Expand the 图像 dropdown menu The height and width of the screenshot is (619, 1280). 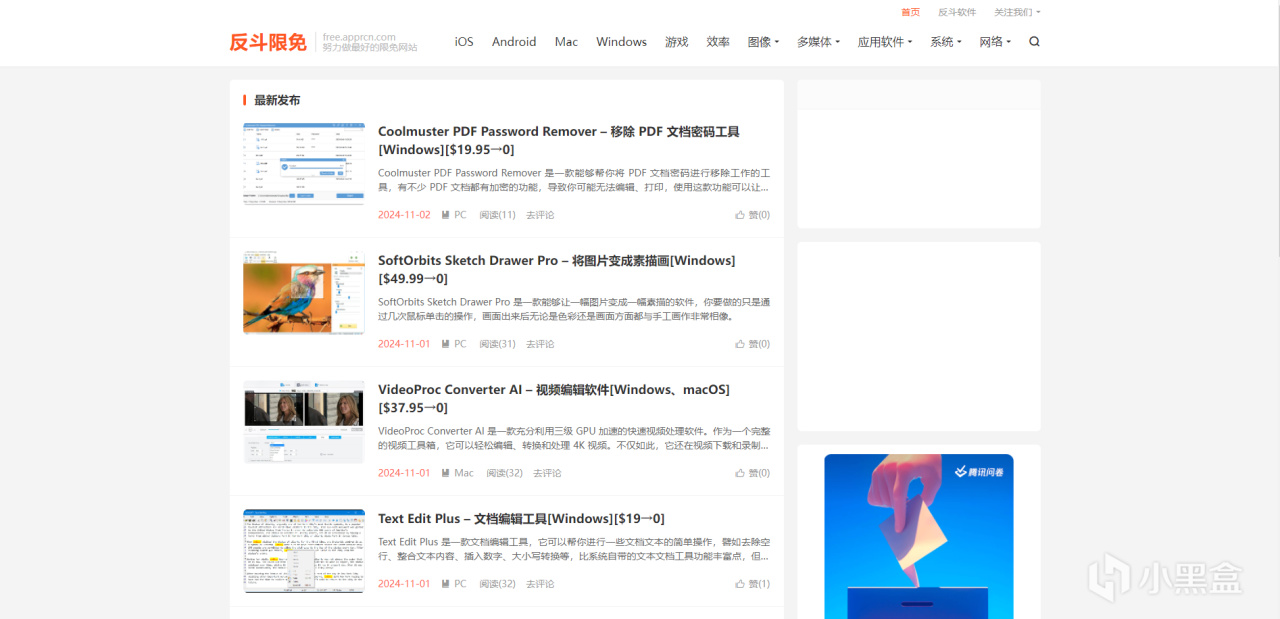[x=763, y=42]
